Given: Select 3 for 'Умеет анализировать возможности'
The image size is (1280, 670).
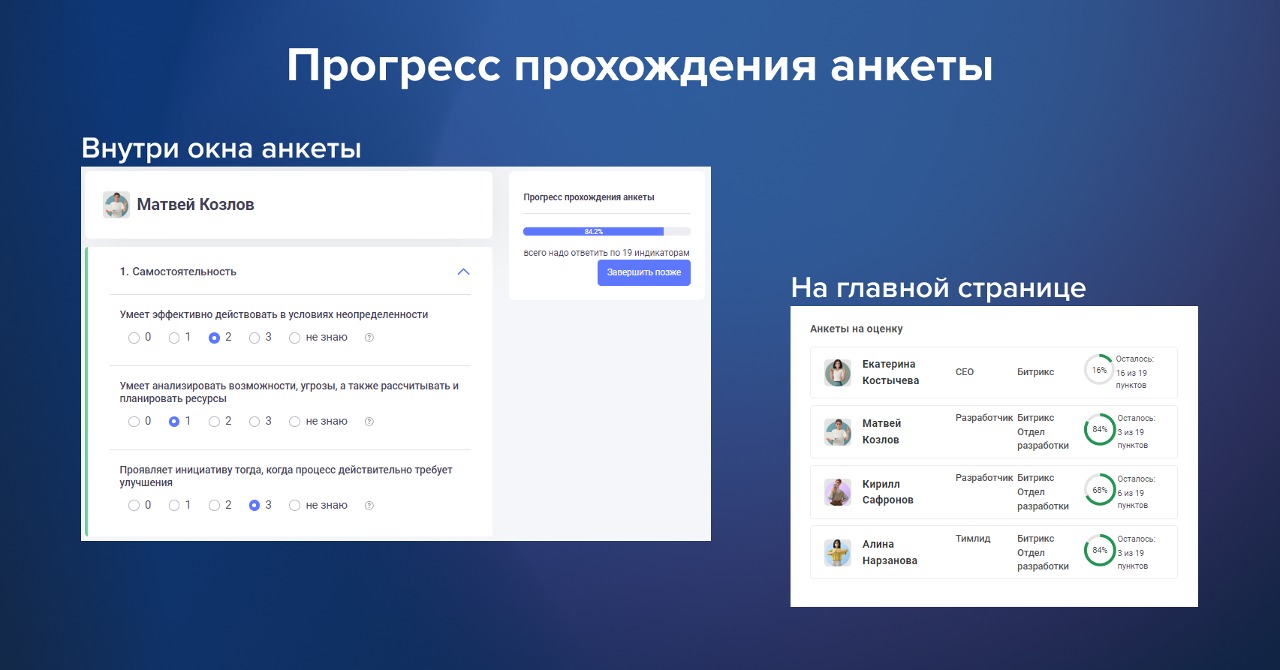Looking at the screenshot, I should pyautogui.click(x=254, y=422).
